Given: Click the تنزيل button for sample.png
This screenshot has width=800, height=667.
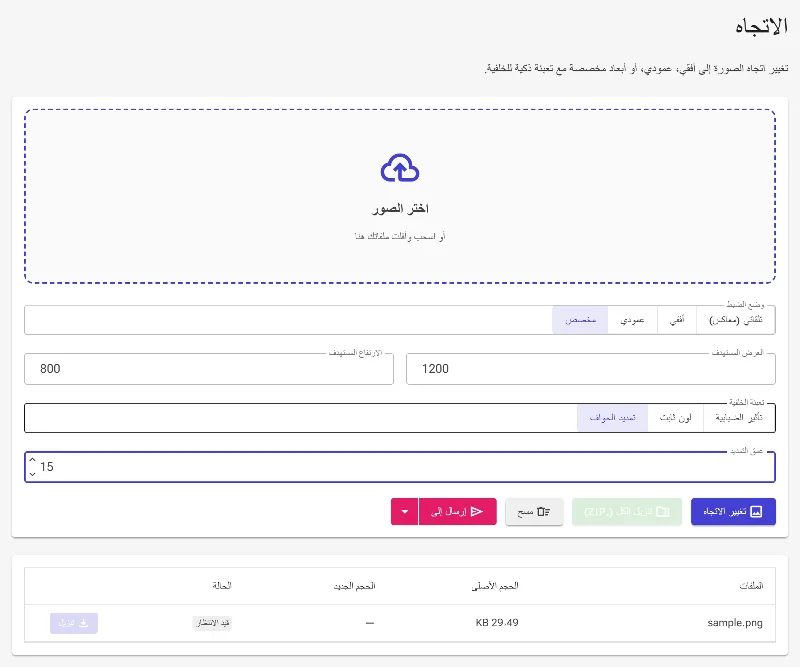Looking at the screenshot, I should [74, 623].
